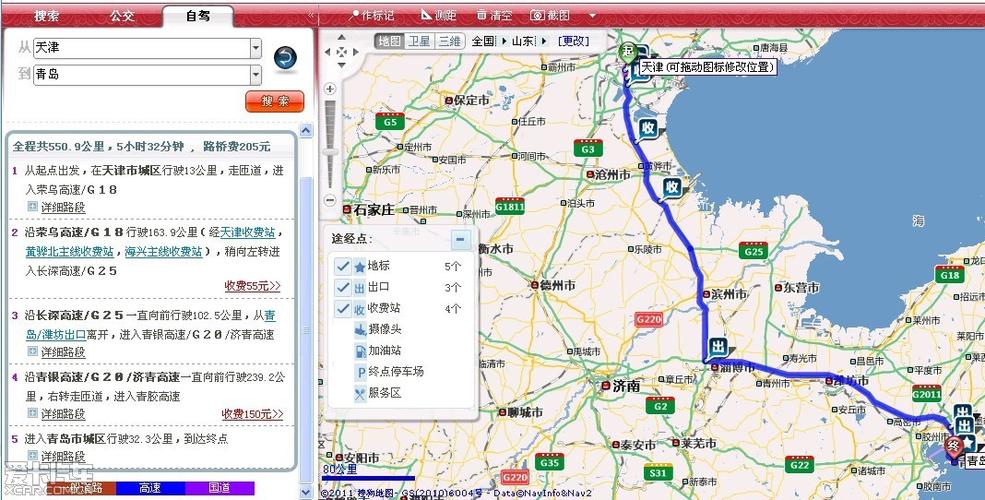Switch map view to 三维
The width and height of the screenshot is (985, 500).
(449, 41)
